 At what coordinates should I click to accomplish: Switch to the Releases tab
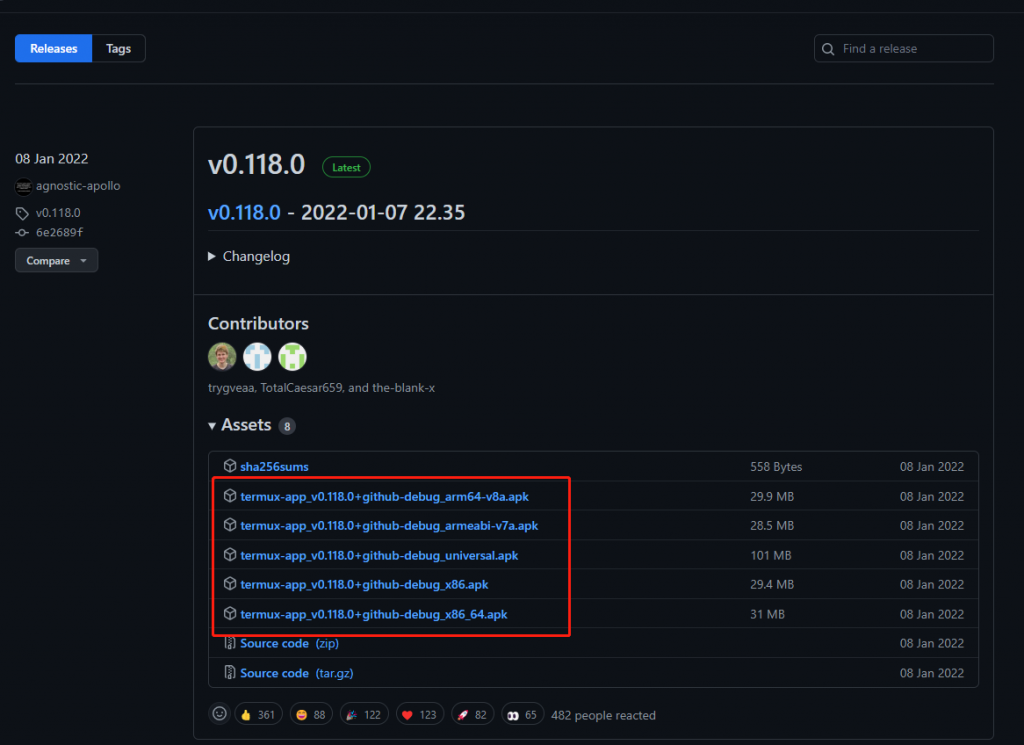(x=54, y=48)
